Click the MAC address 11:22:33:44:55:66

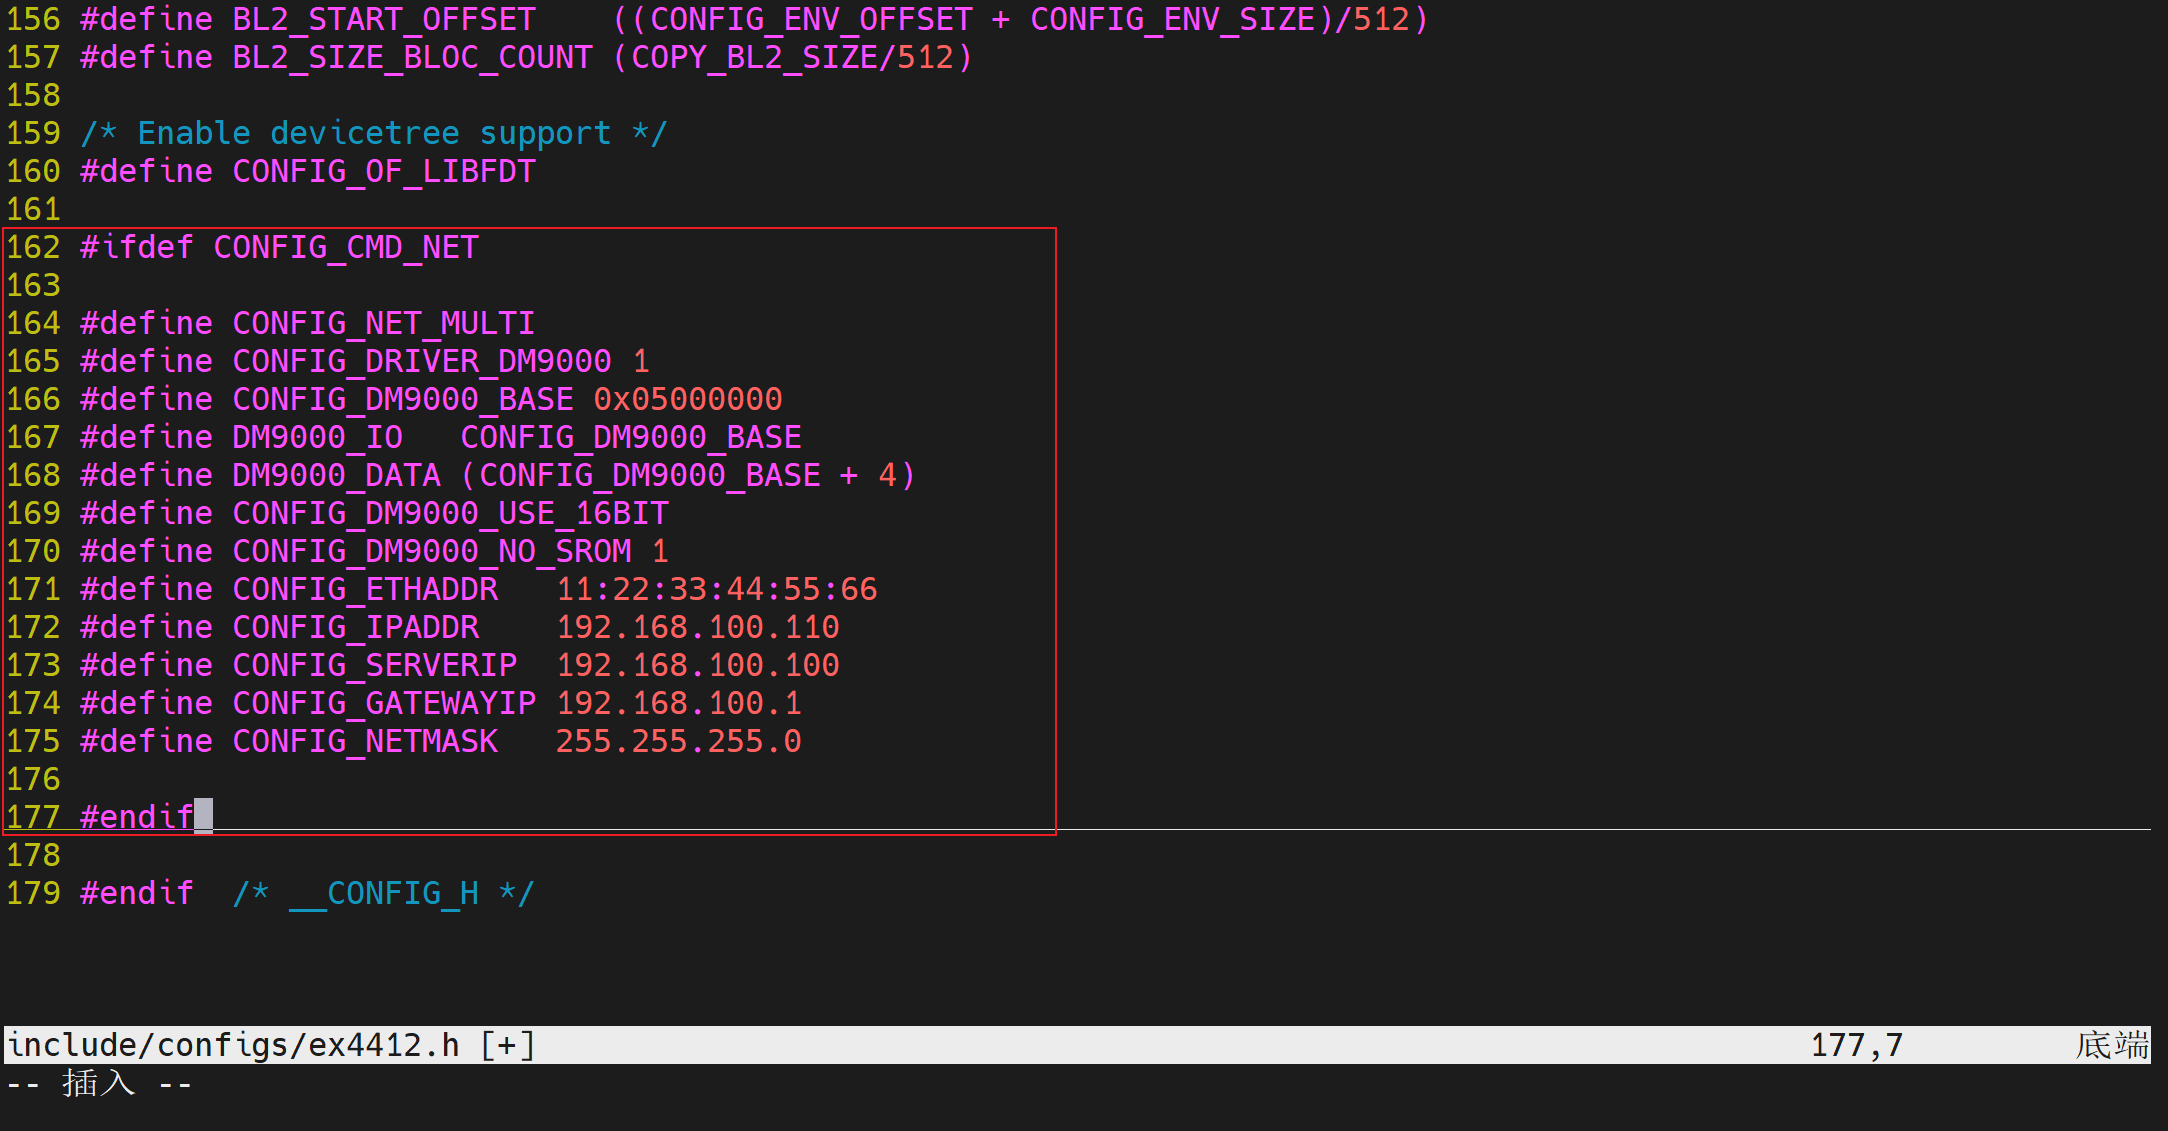[716, 589]
